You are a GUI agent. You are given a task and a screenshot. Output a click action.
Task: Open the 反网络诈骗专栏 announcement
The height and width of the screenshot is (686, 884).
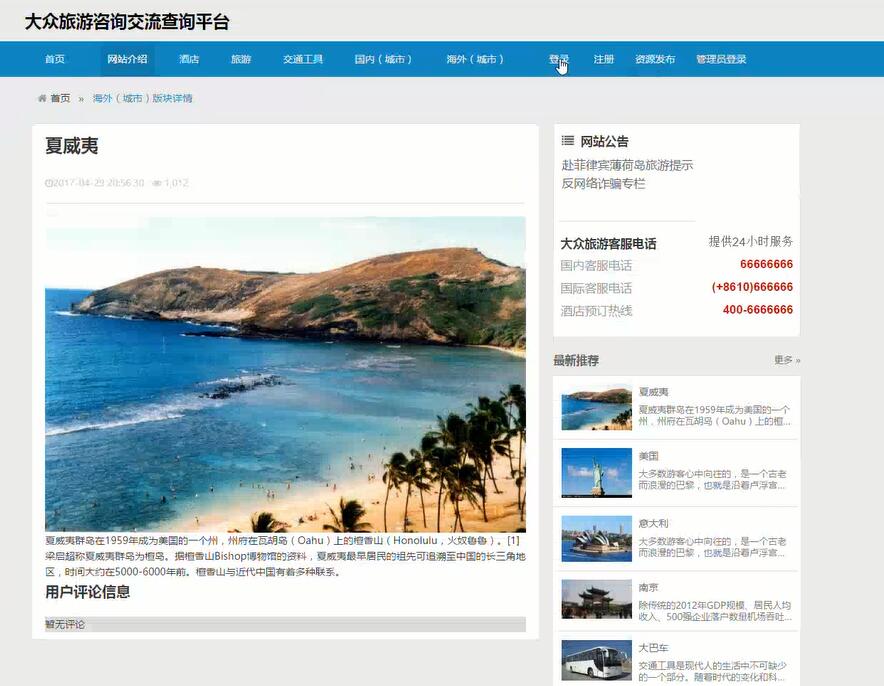tap(603, 183)
